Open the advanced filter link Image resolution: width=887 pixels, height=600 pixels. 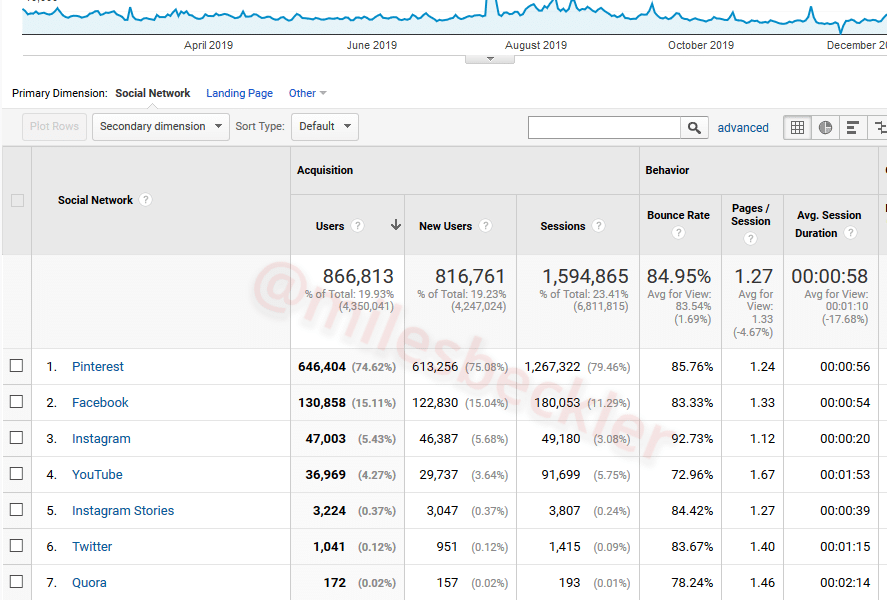(x=743, y=128)
